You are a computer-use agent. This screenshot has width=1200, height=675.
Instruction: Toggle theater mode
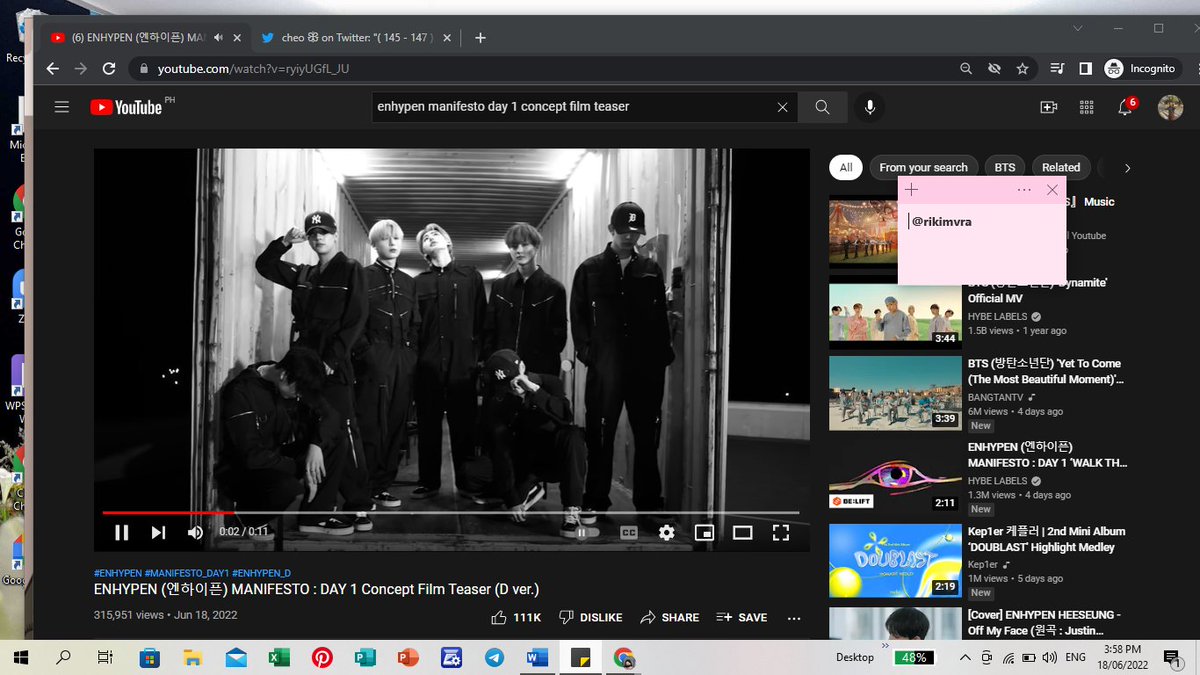[742, 533]
